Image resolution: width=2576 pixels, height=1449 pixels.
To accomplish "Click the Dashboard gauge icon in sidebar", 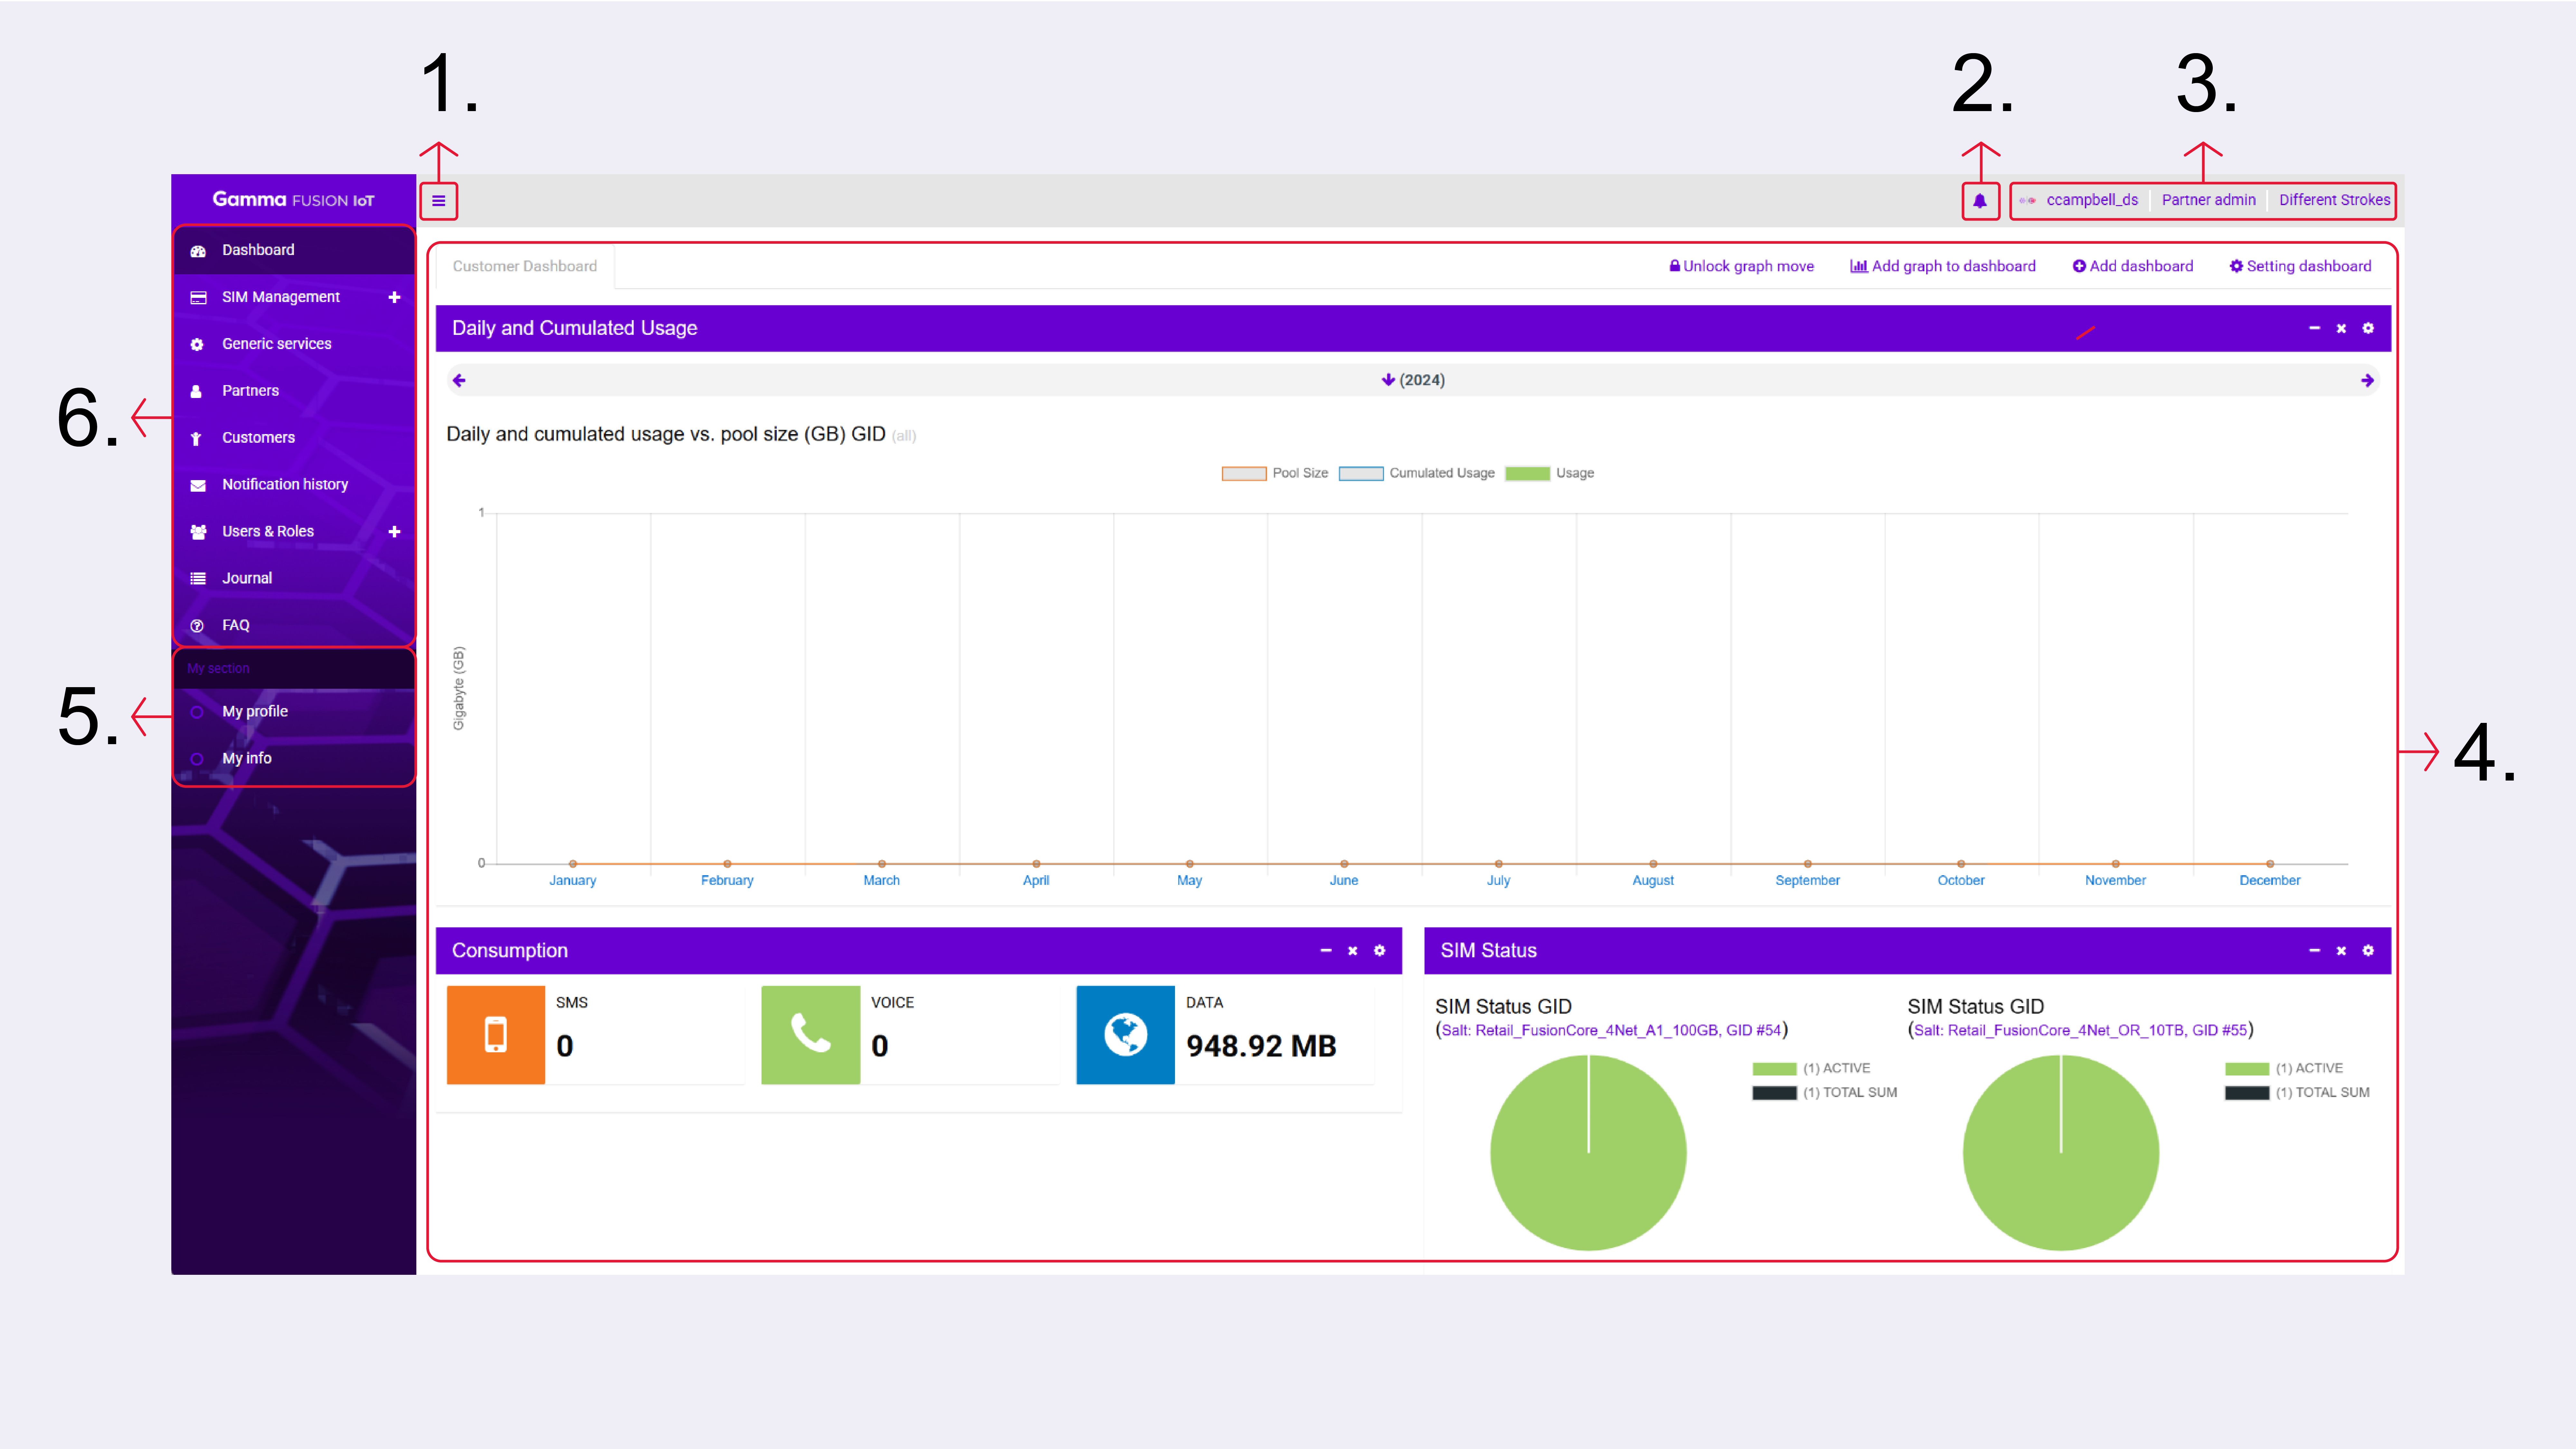I will (x=198, y=251).
